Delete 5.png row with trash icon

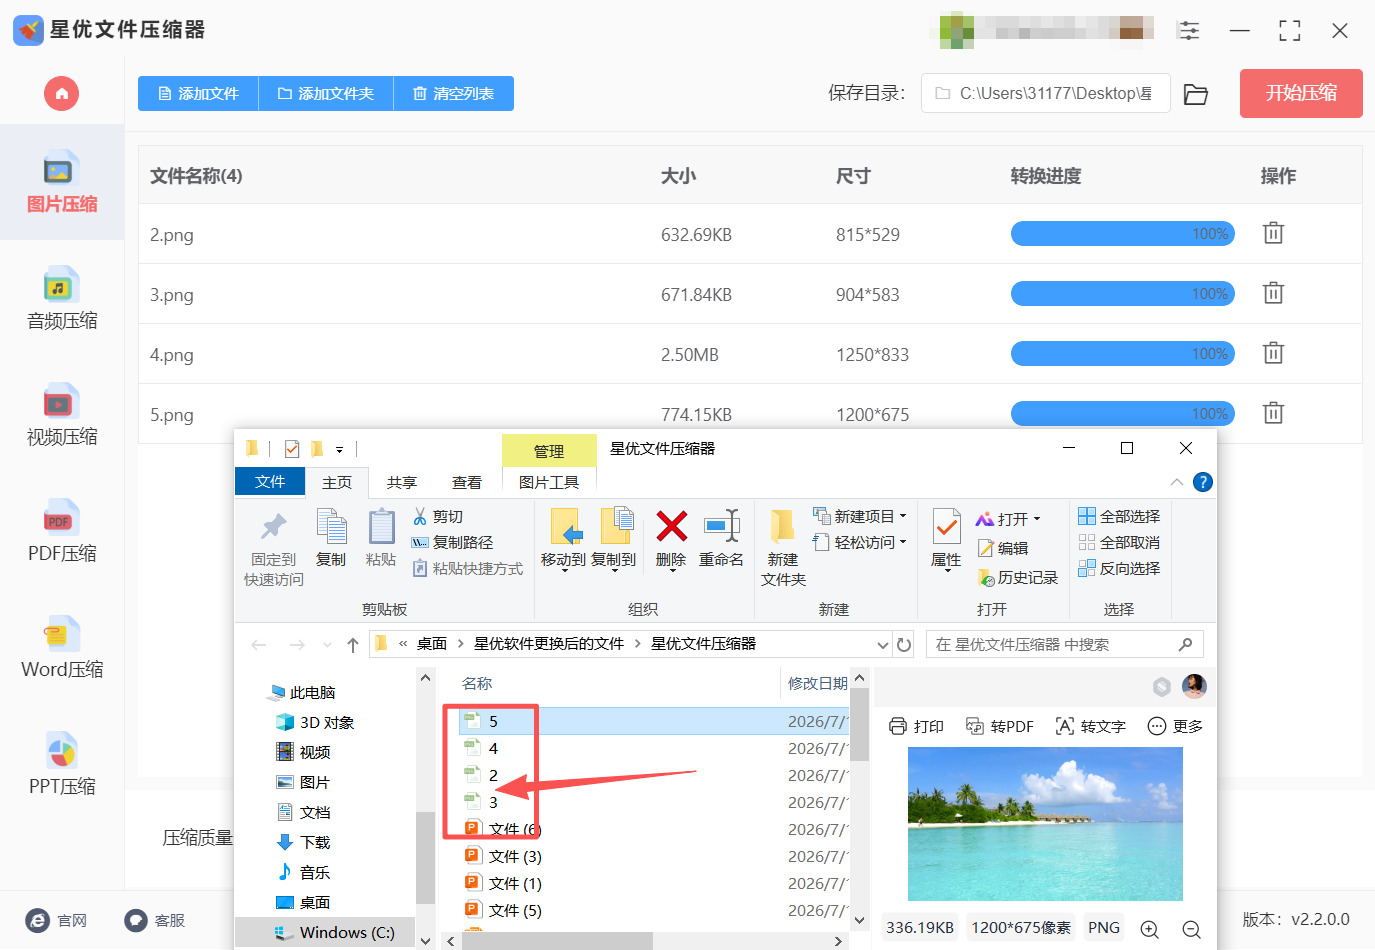point(1273,413)
